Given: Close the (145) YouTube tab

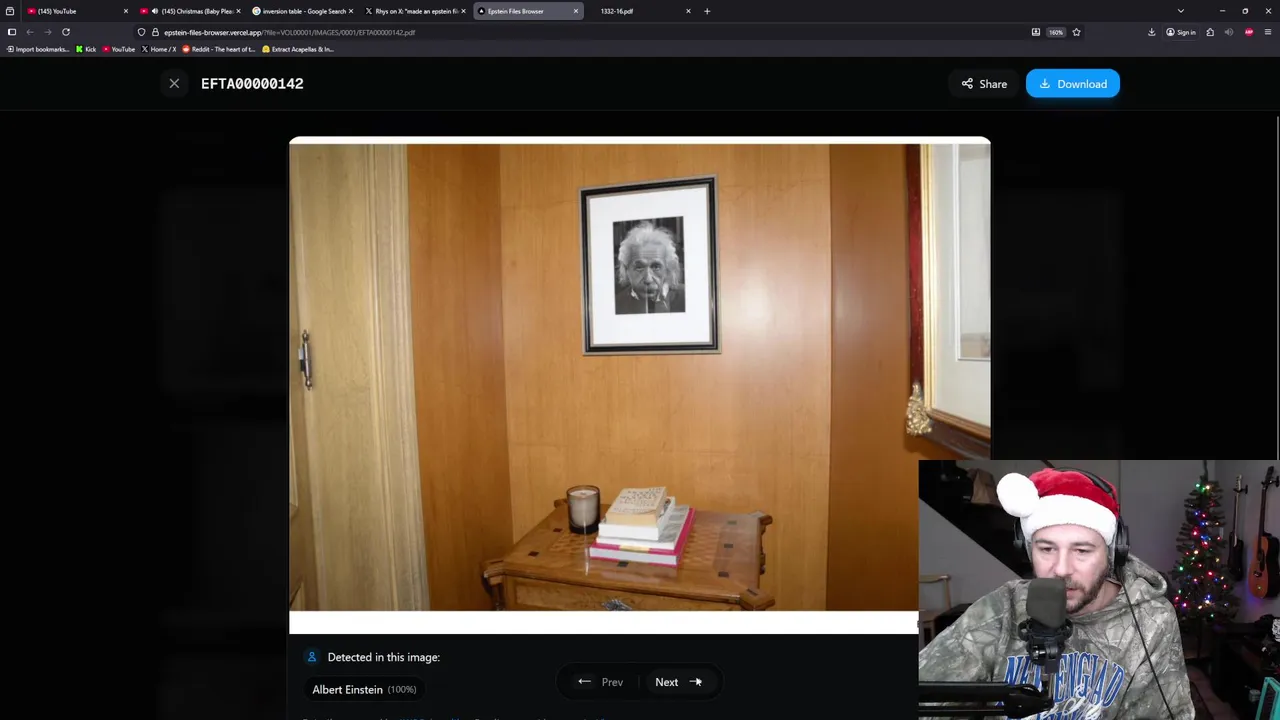Looking at the screenshot, I should 125,11.
